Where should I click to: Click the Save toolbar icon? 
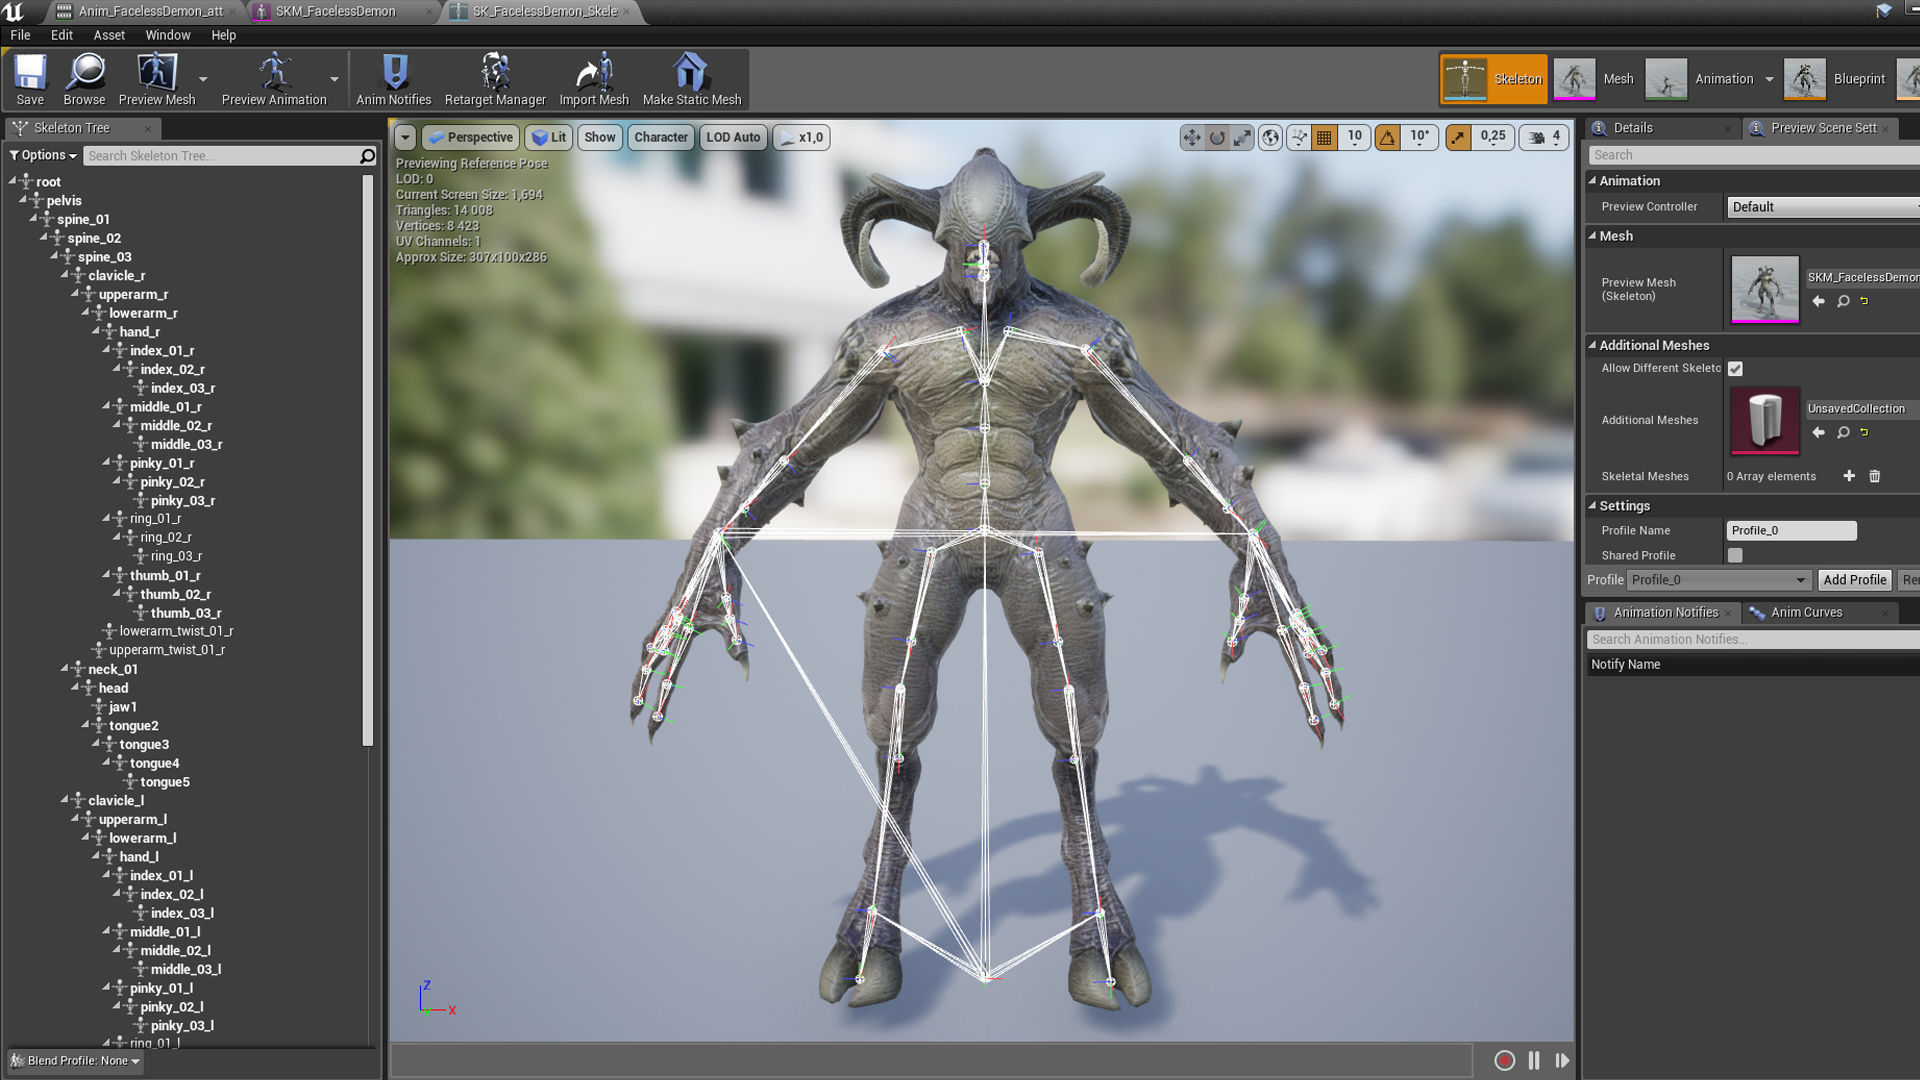(30, 79)
